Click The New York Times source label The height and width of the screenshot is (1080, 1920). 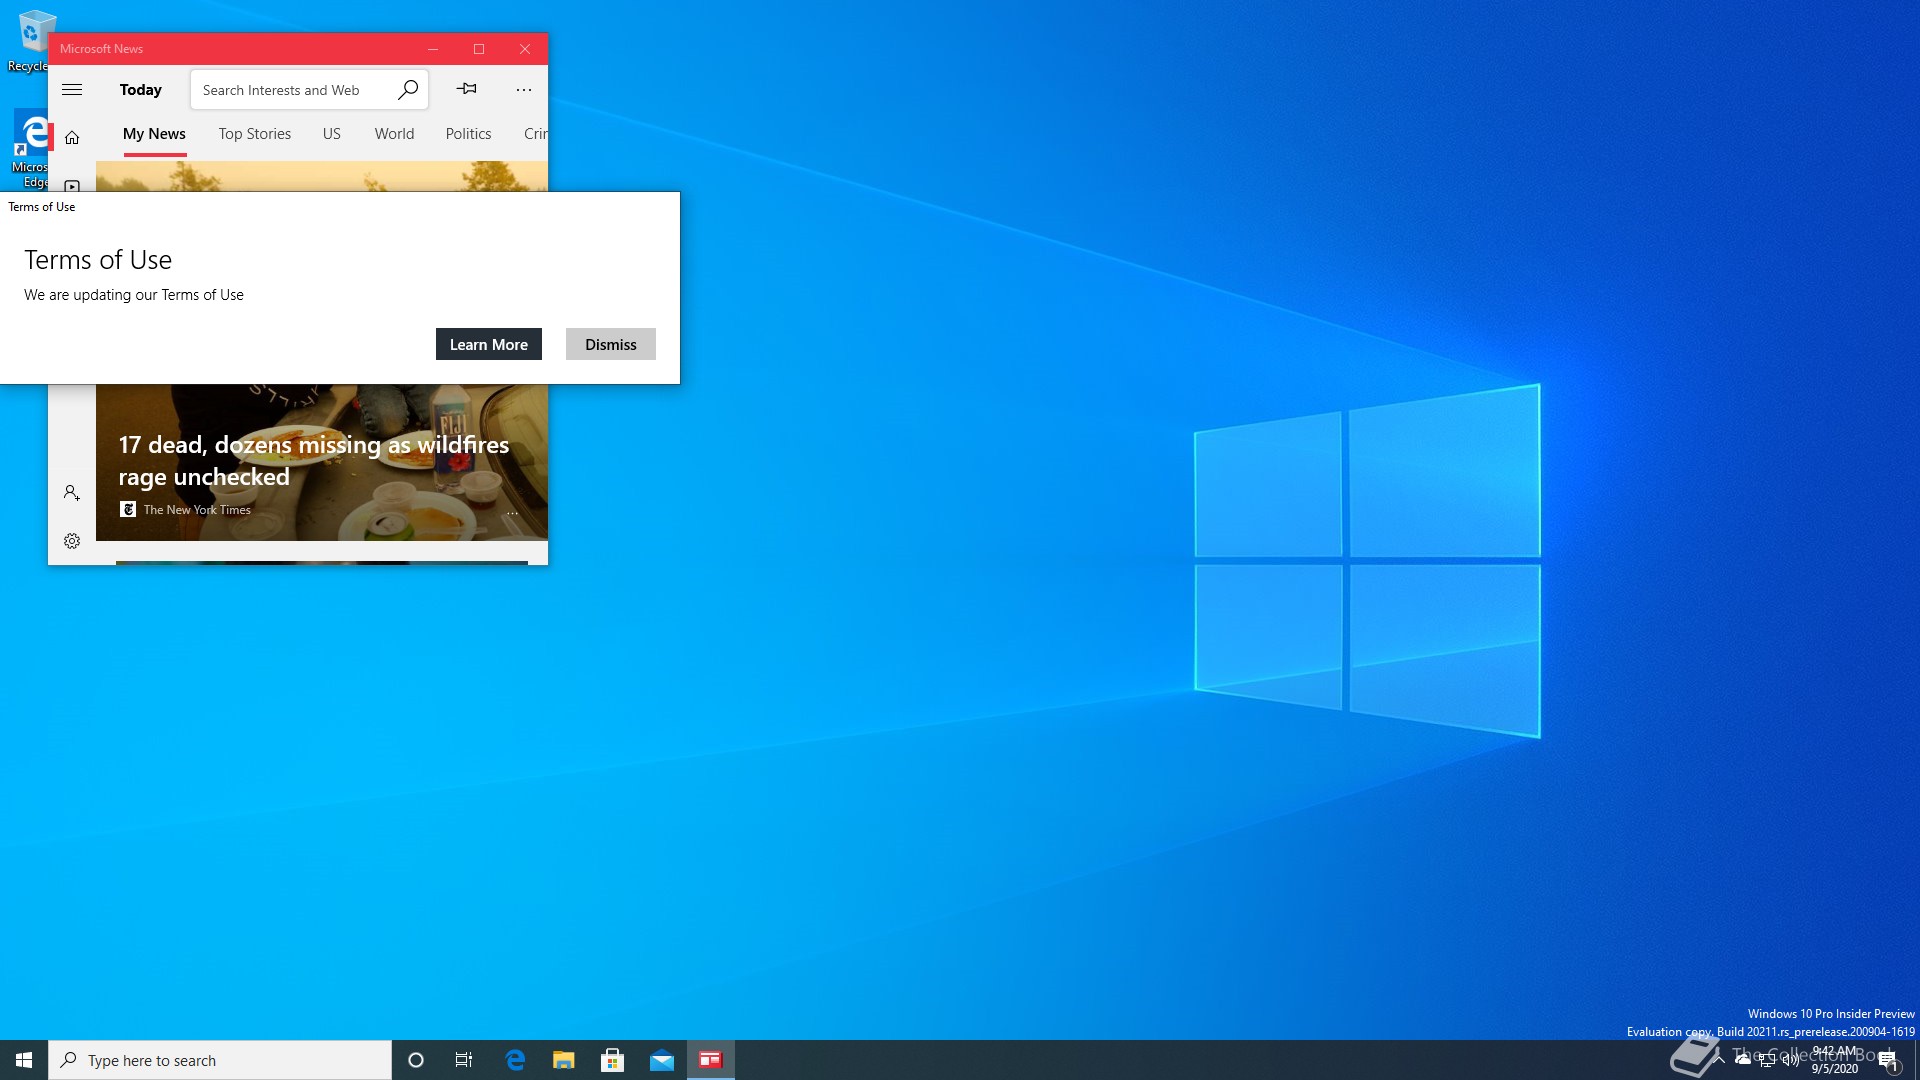(x=197, y=509)
